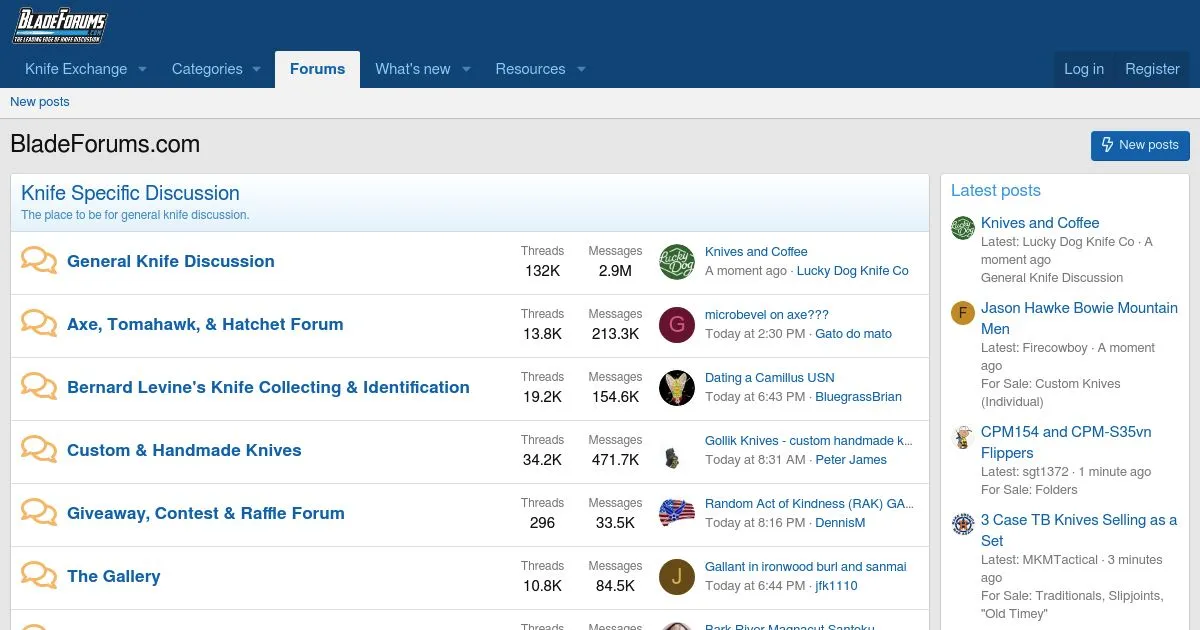The height and width of the screenshot is (630, 1200).
Task: Open DennisM's flag avatar
Action: coord(677,514)
